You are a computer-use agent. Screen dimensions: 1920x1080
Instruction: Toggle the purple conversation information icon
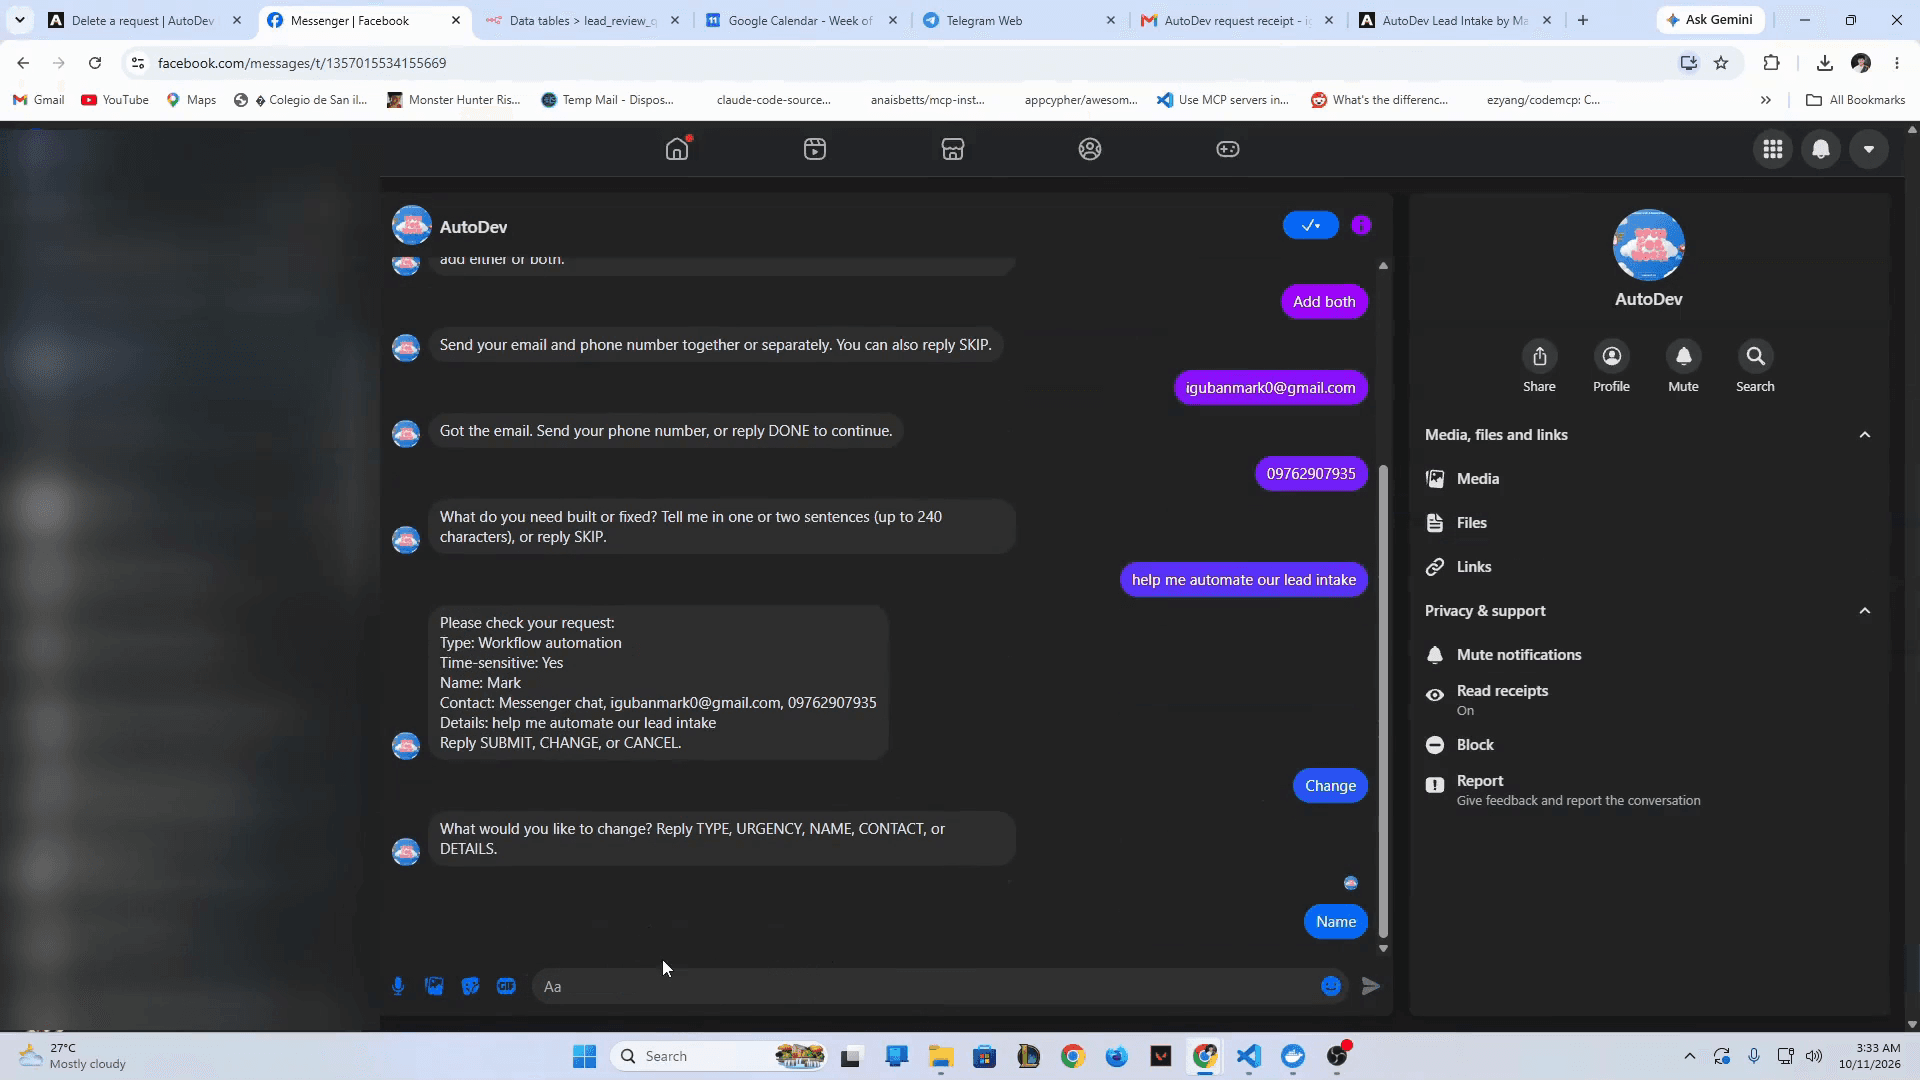(x=1361, y=225)
